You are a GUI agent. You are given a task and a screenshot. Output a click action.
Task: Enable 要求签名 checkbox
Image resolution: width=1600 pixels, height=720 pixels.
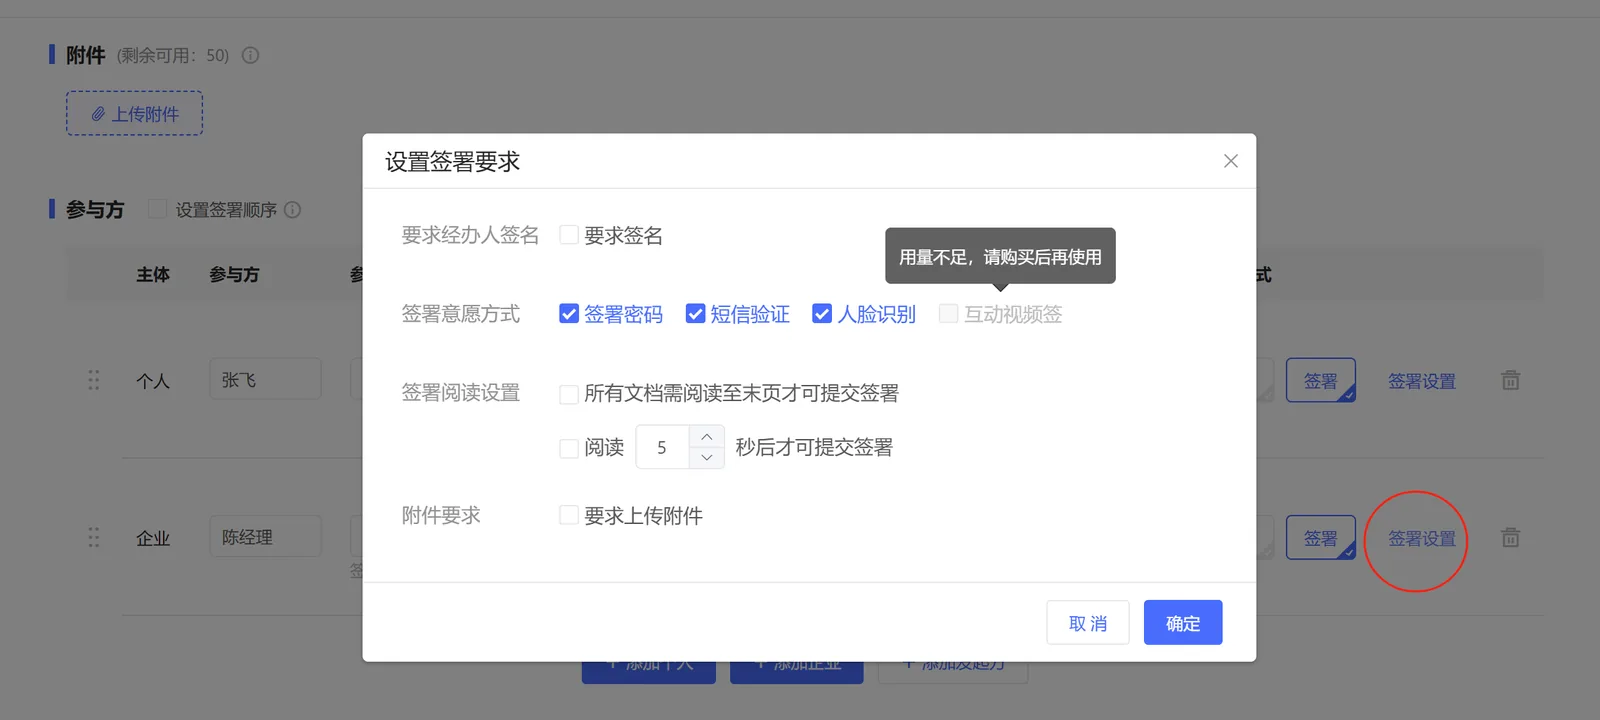569,235
